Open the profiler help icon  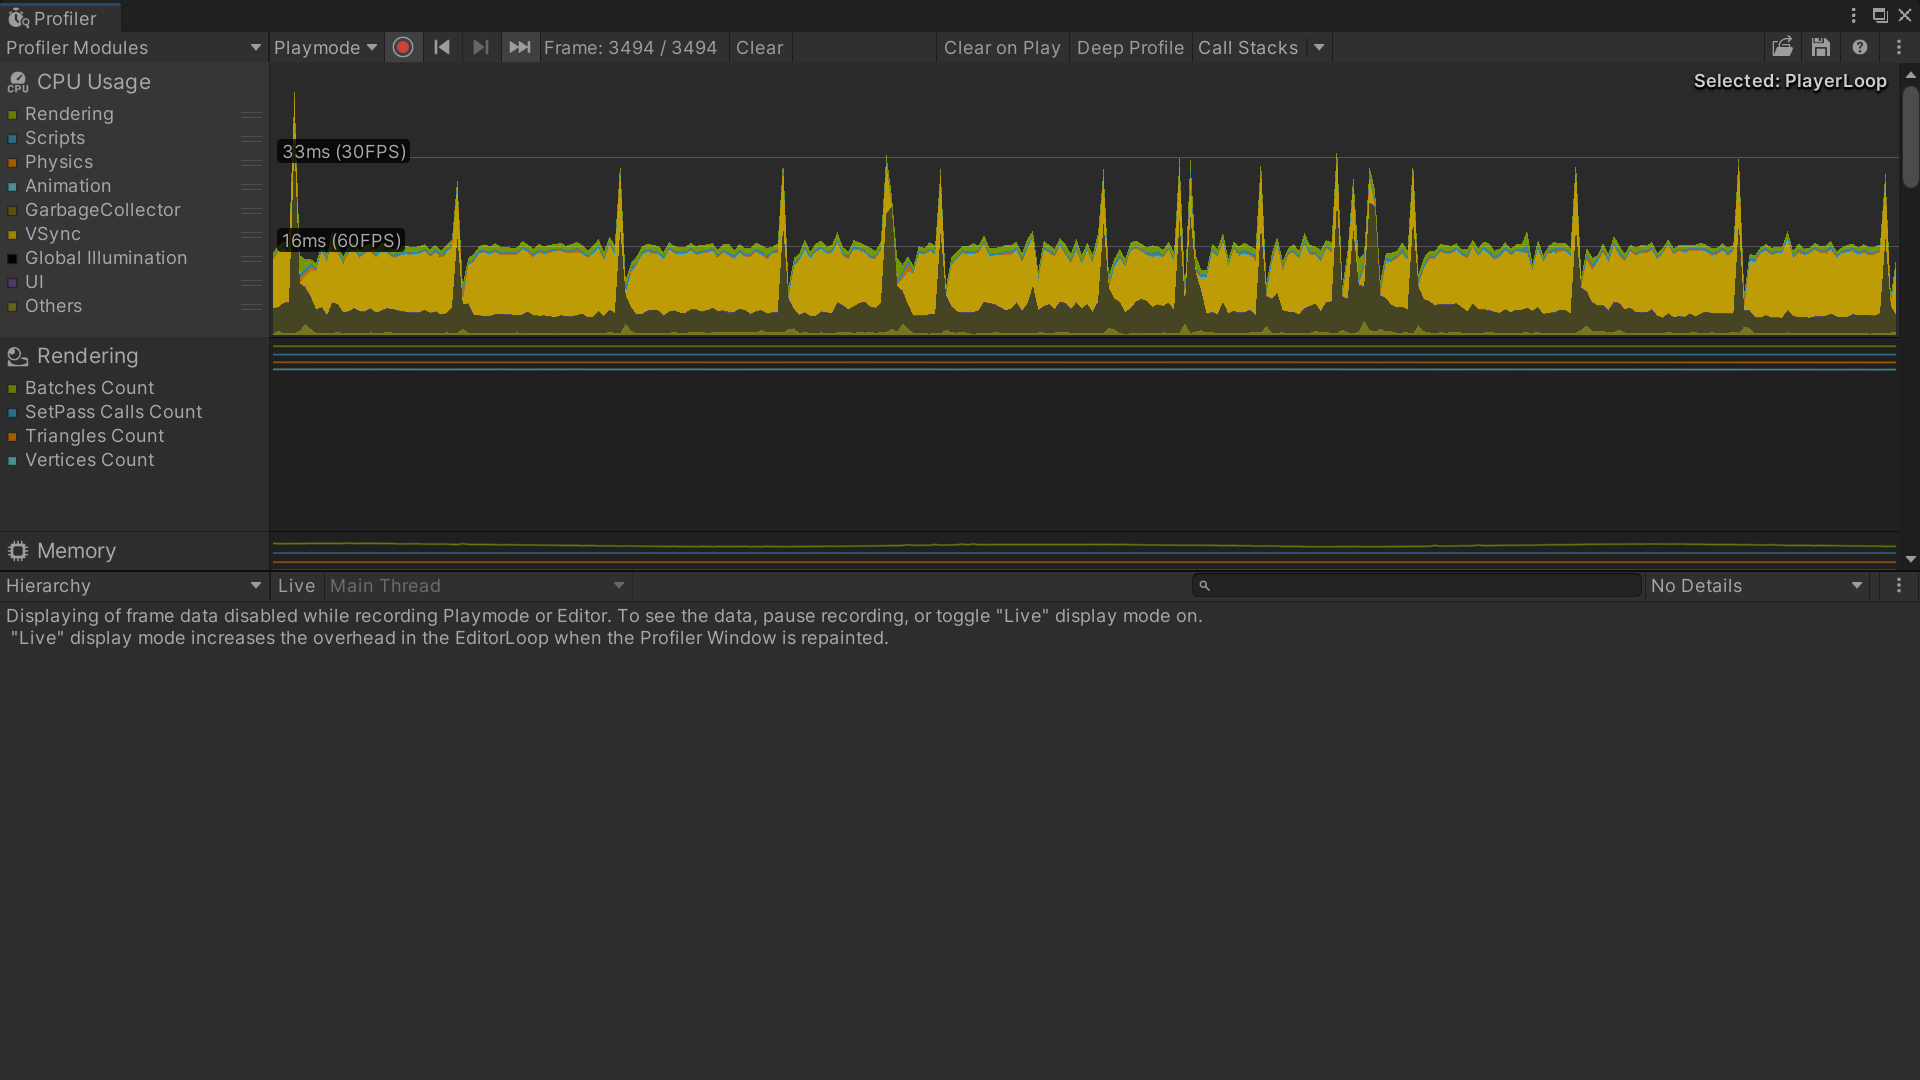1860,47
